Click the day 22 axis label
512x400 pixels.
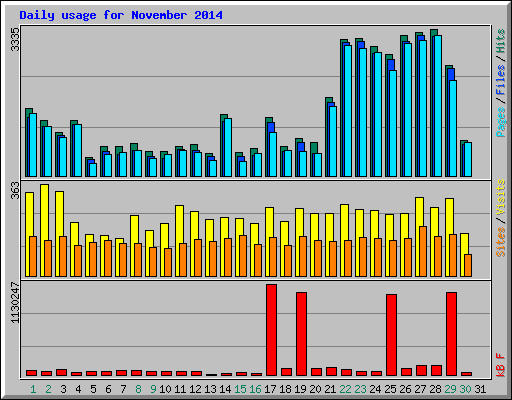click(345, 389)
